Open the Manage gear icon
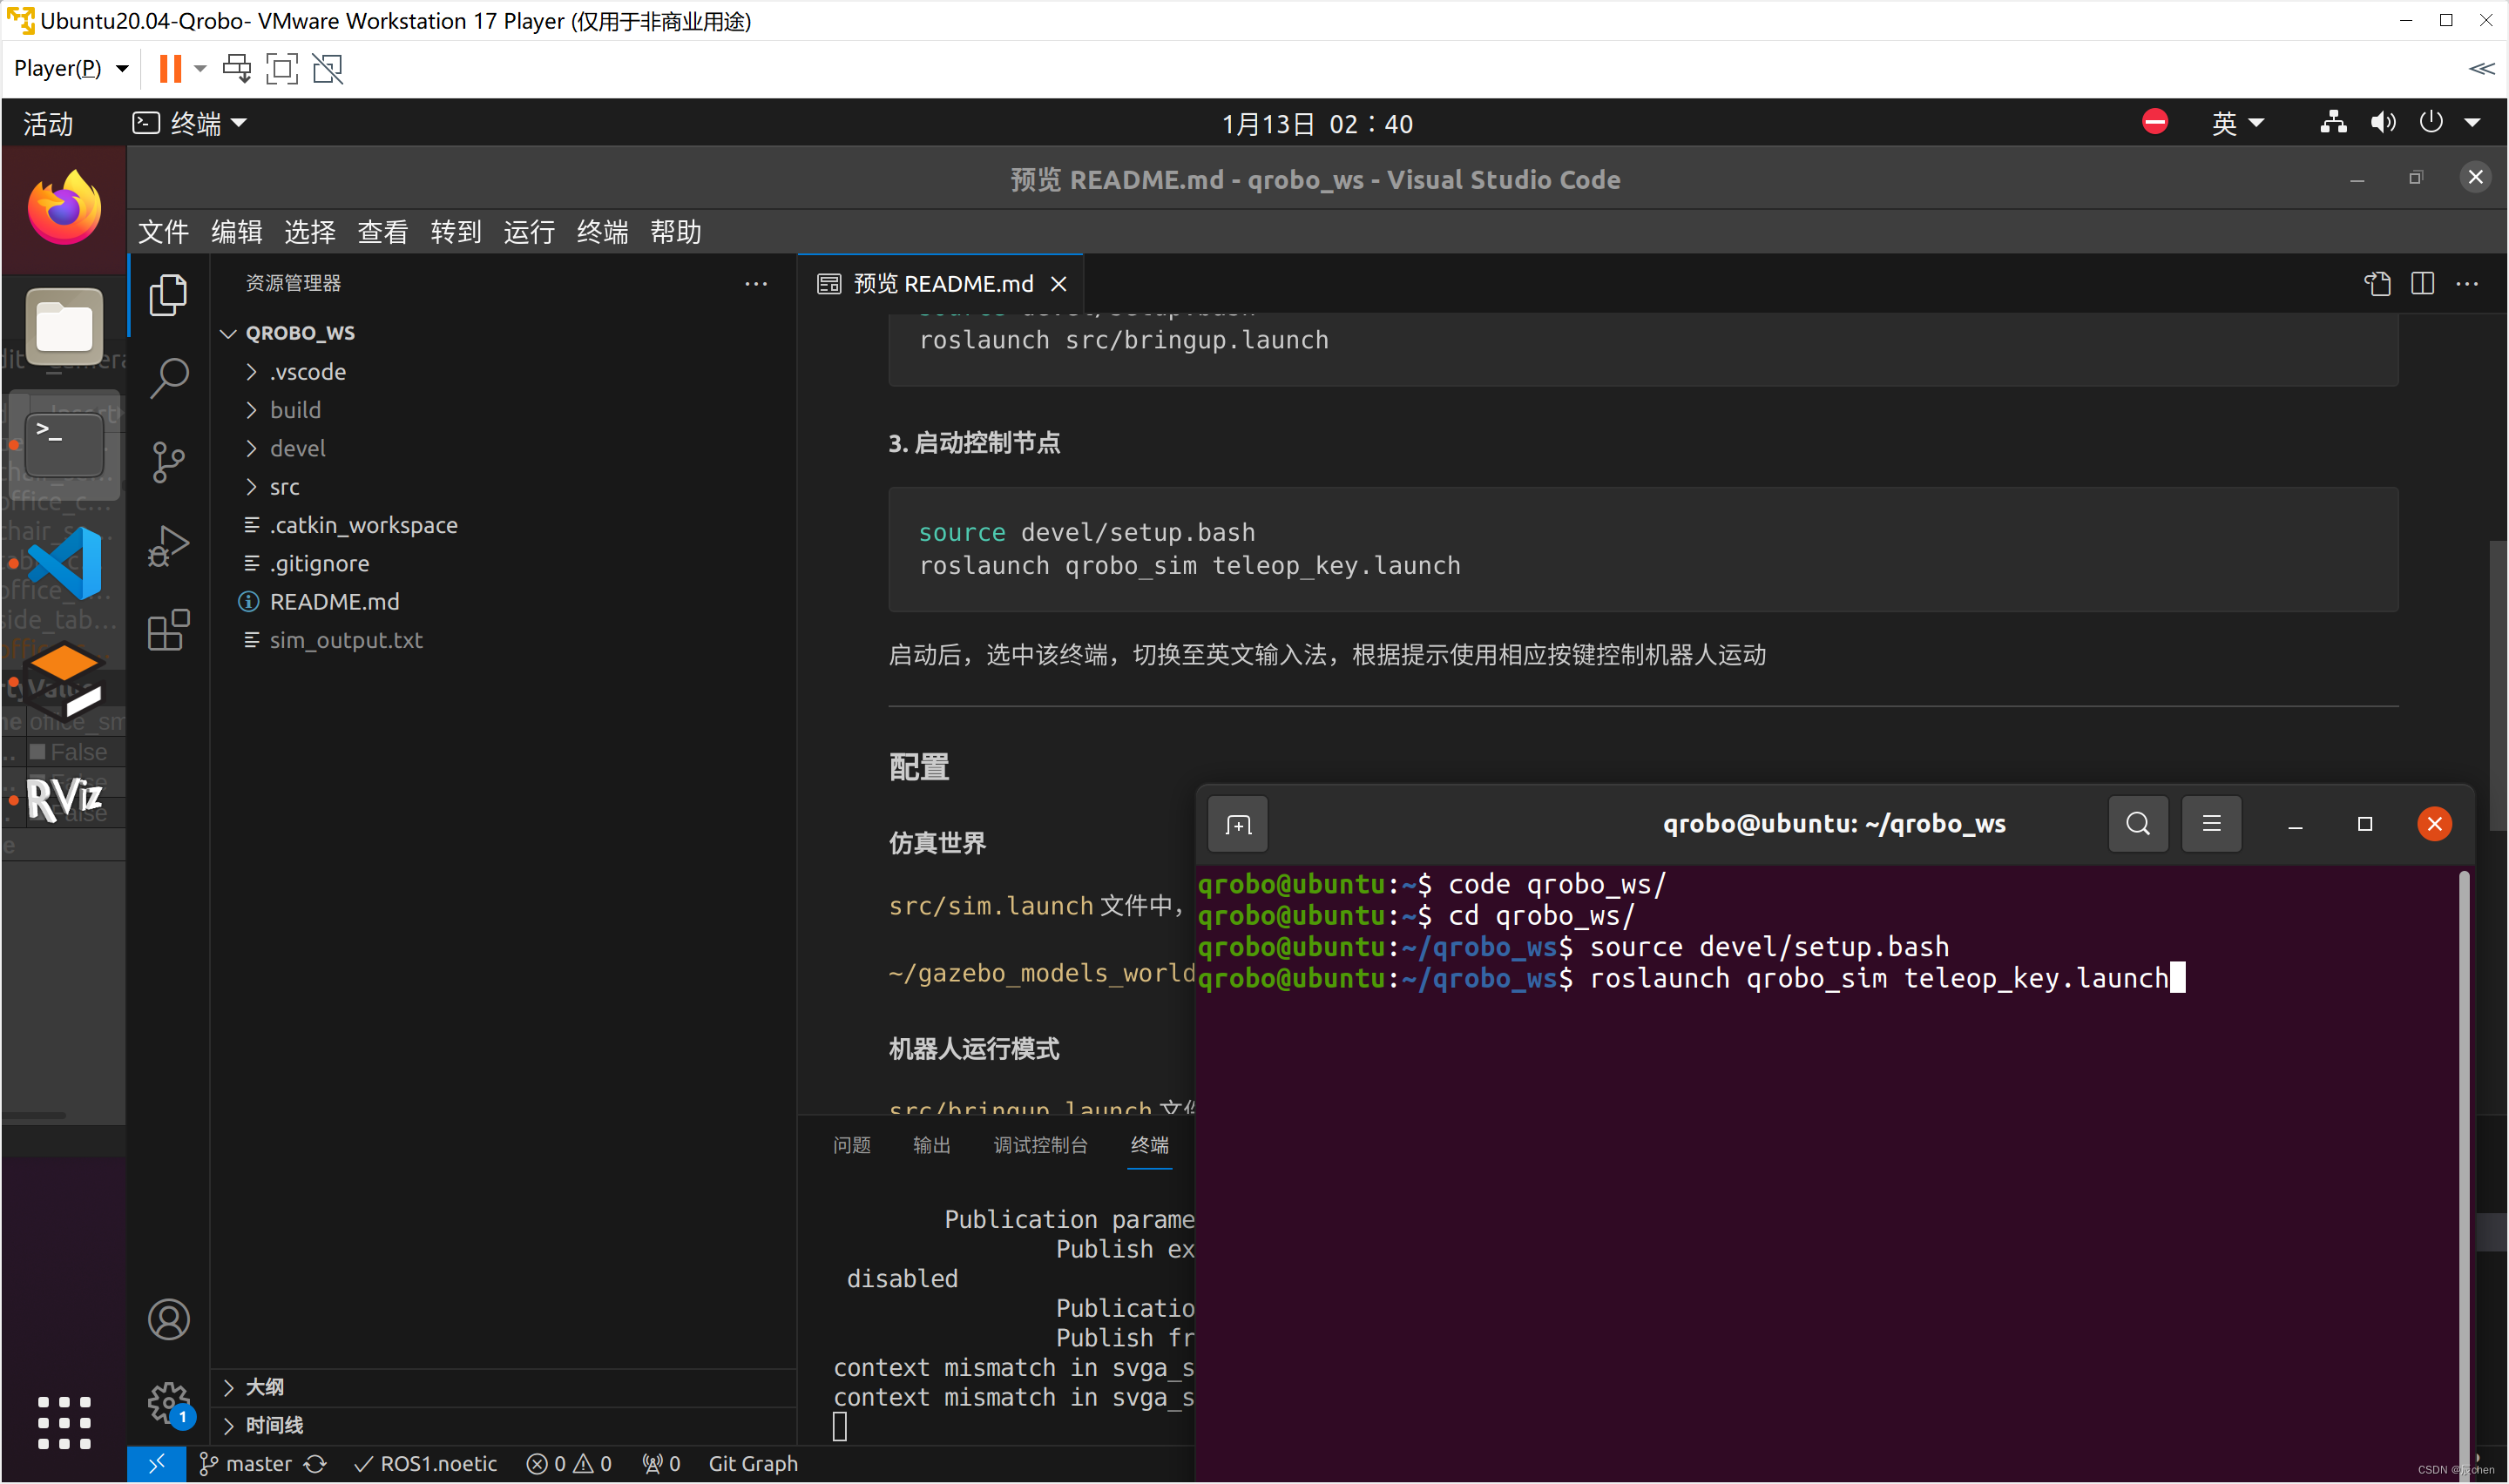 (x=168, y=1402)
